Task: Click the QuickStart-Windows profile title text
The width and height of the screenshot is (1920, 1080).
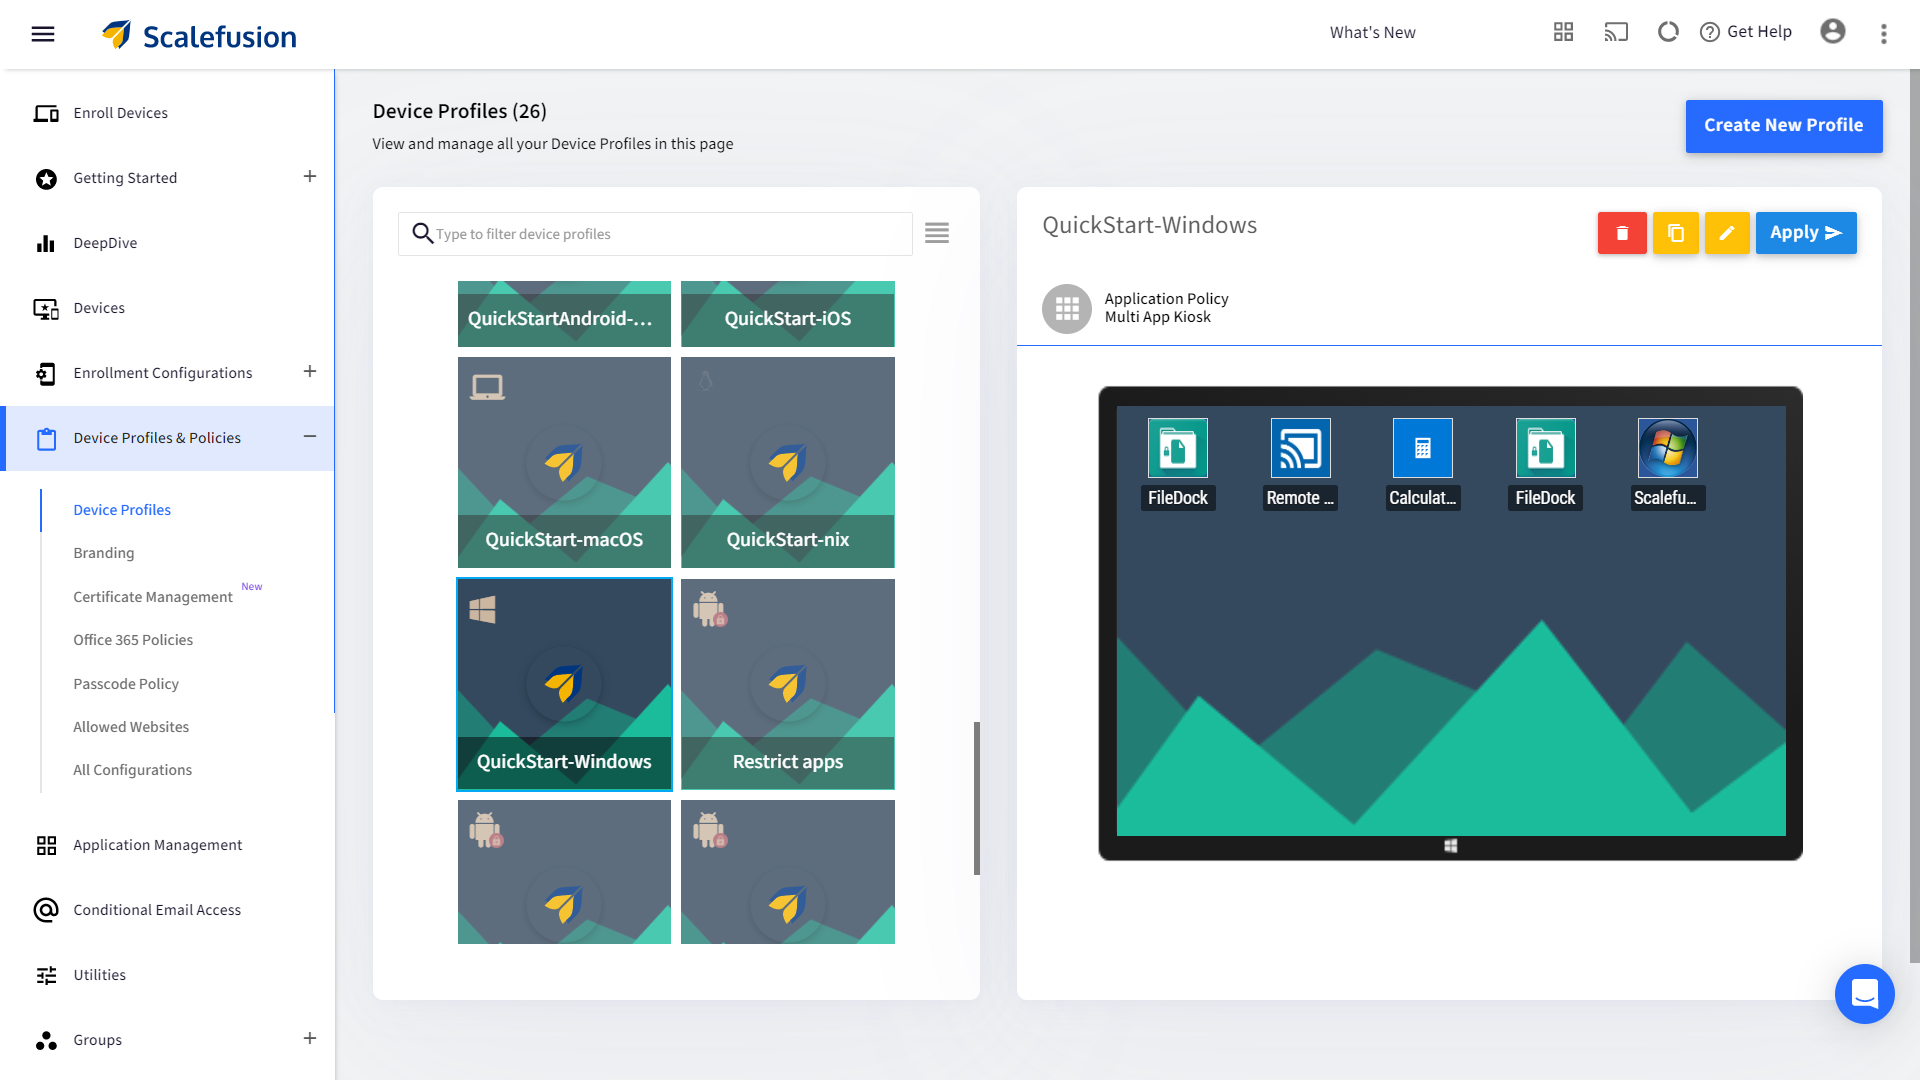Action: 1150,226
